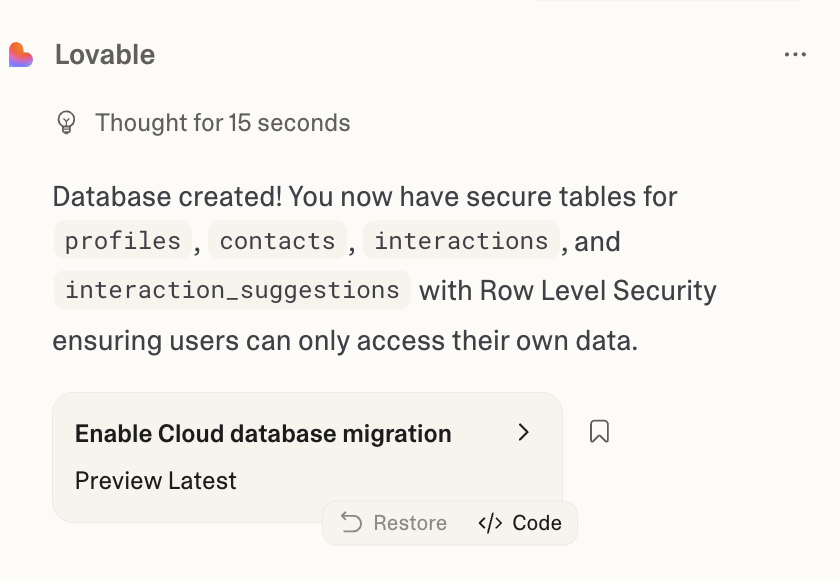Screen dimensions: 840x580
Task: Click the 'Lovable' sender name
Action: tap(105, 55)
